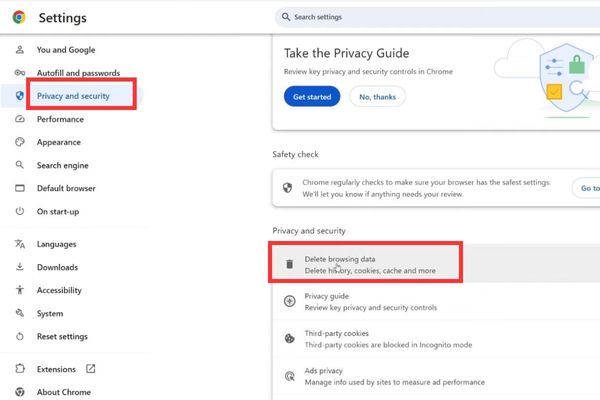Open You and Google settings section
600x400 pixels.
coord(66,50)
